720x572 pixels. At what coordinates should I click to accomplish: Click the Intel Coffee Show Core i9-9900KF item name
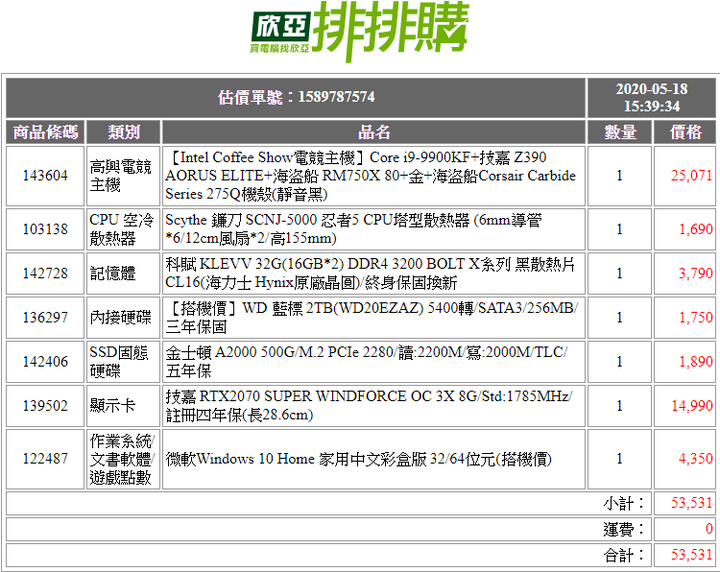370,176
